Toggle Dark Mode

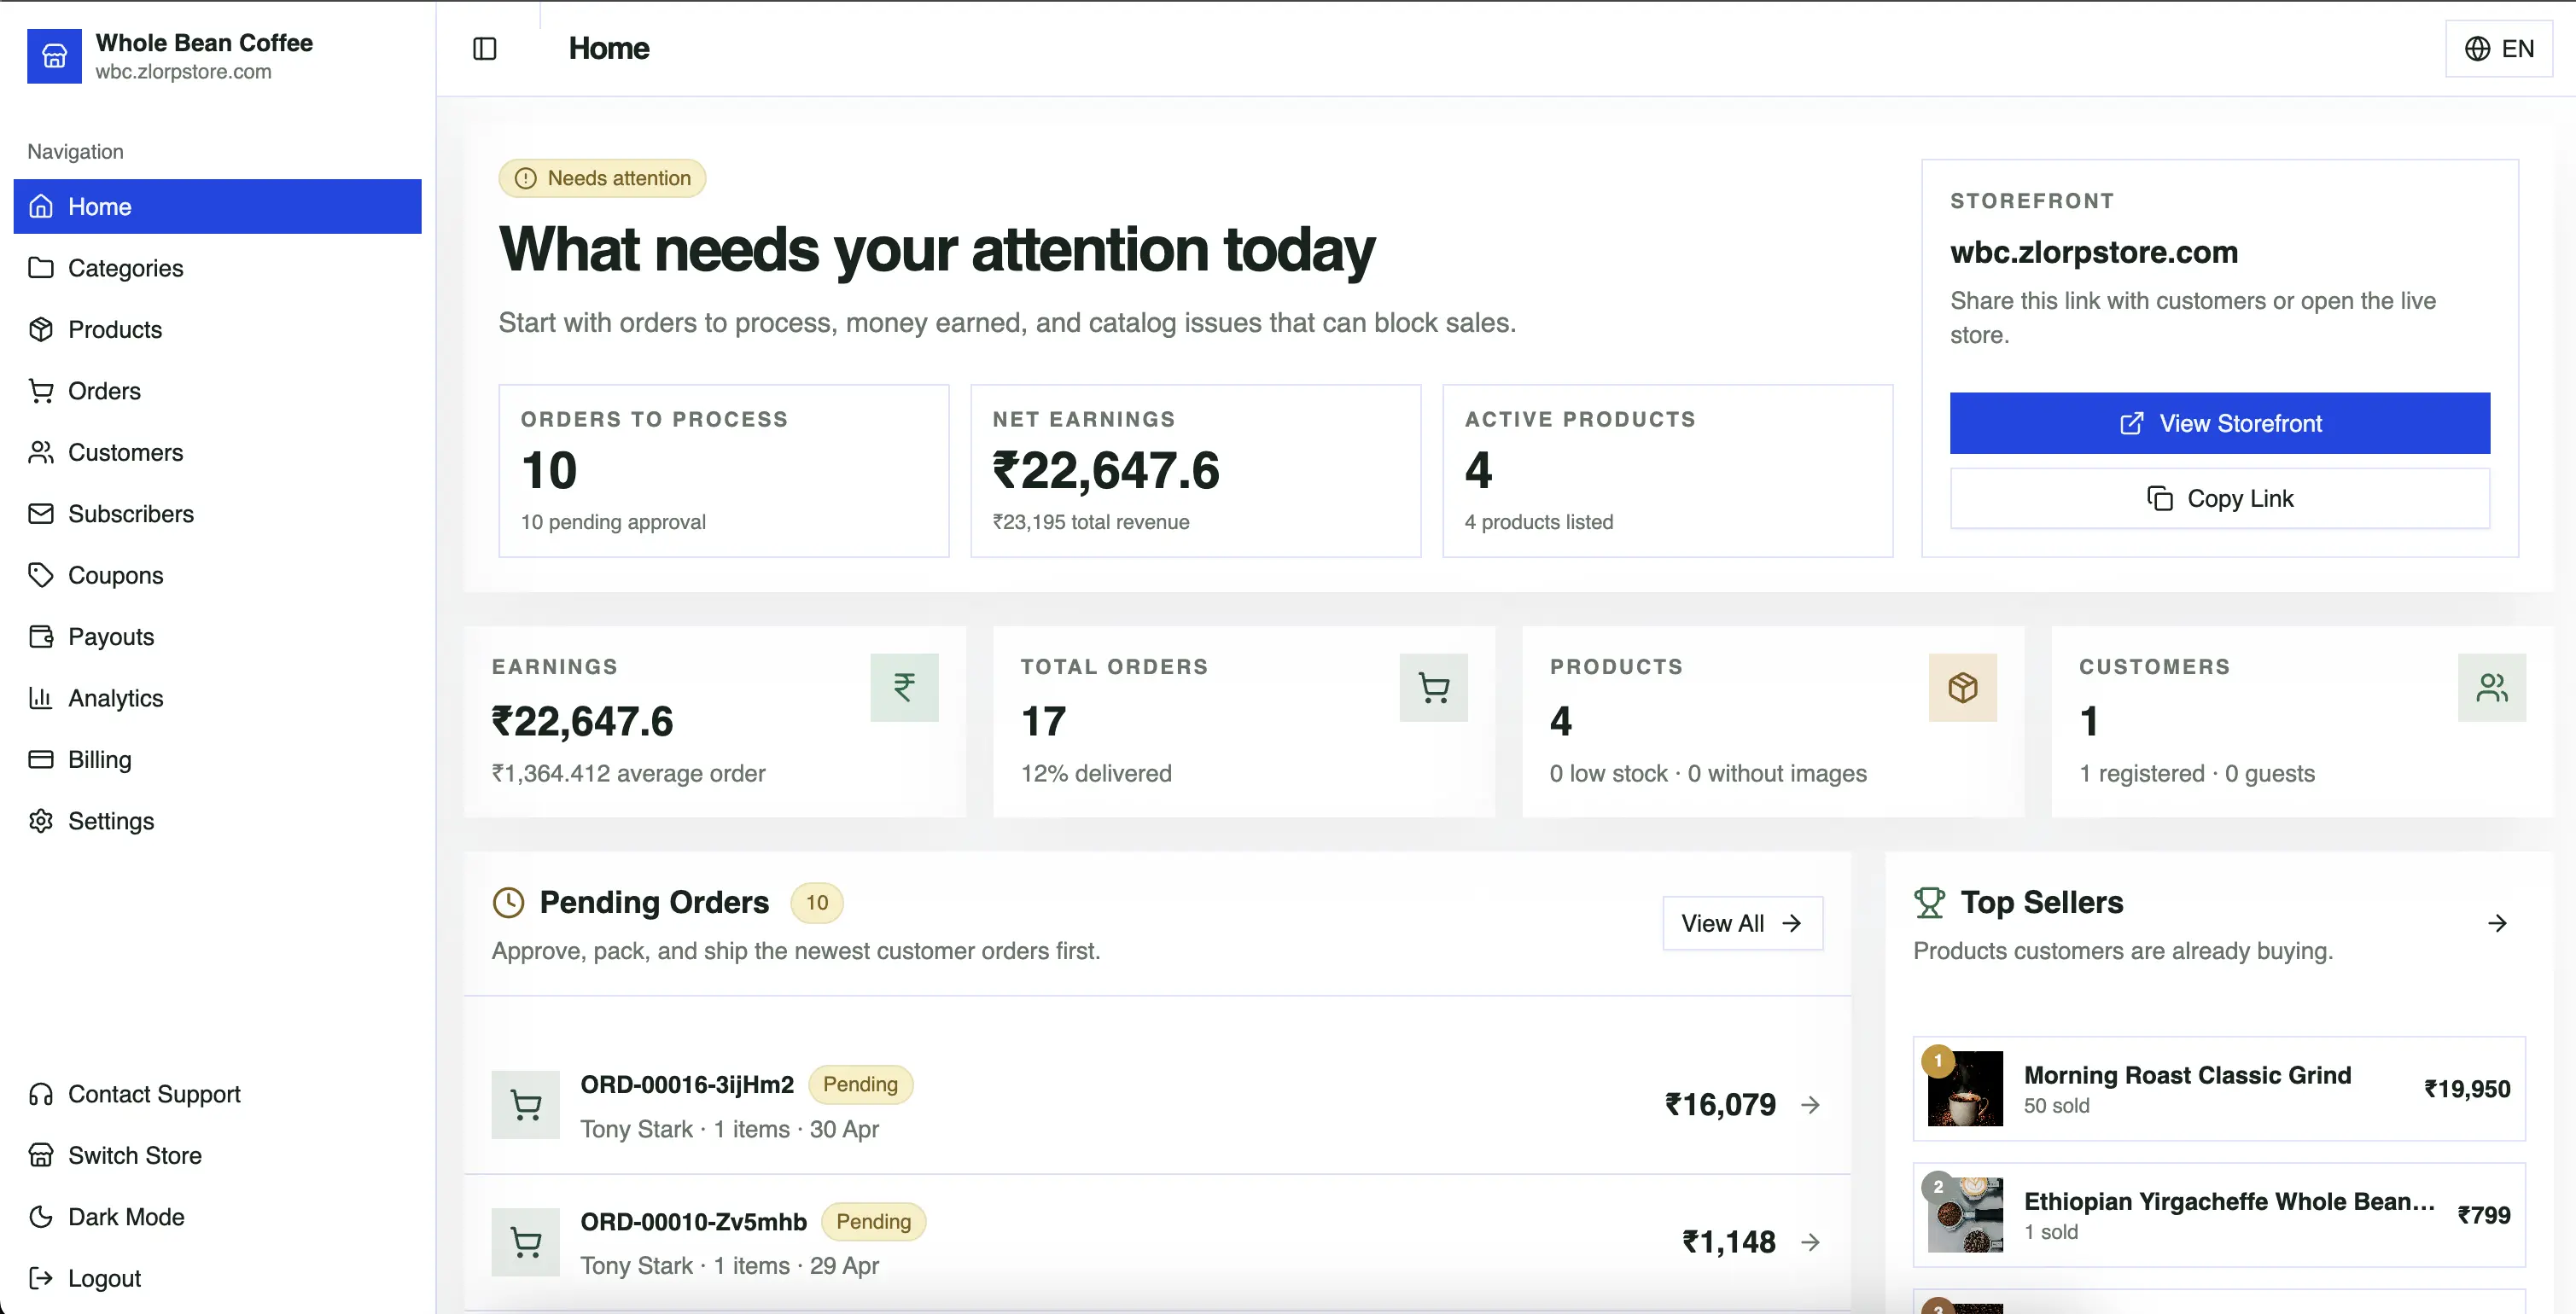tap(218, 1217)
